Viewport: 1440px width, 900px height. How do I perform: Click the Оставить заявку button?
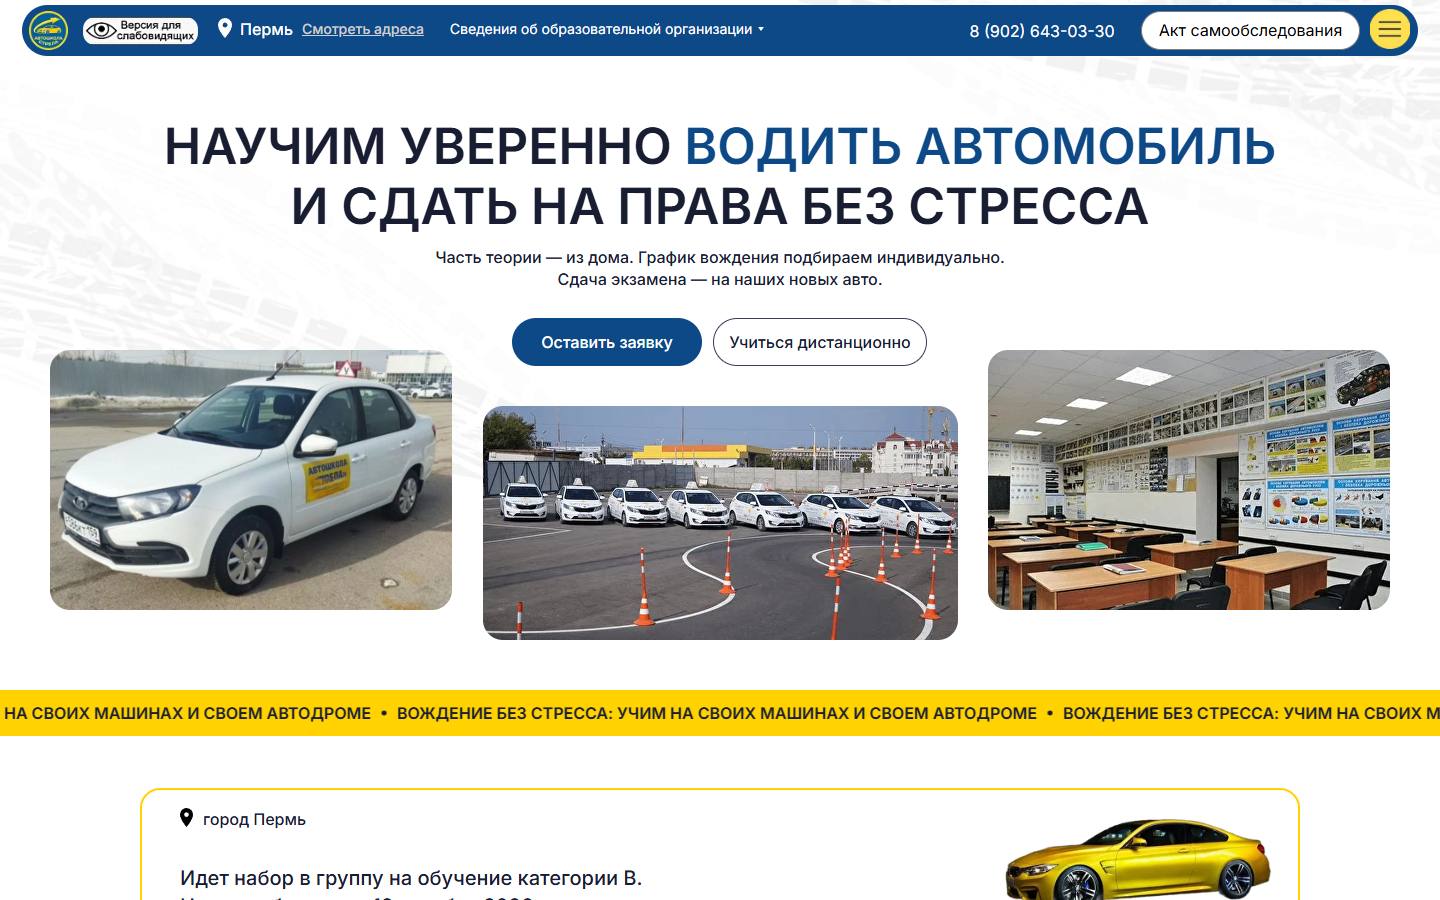point(607,342)
